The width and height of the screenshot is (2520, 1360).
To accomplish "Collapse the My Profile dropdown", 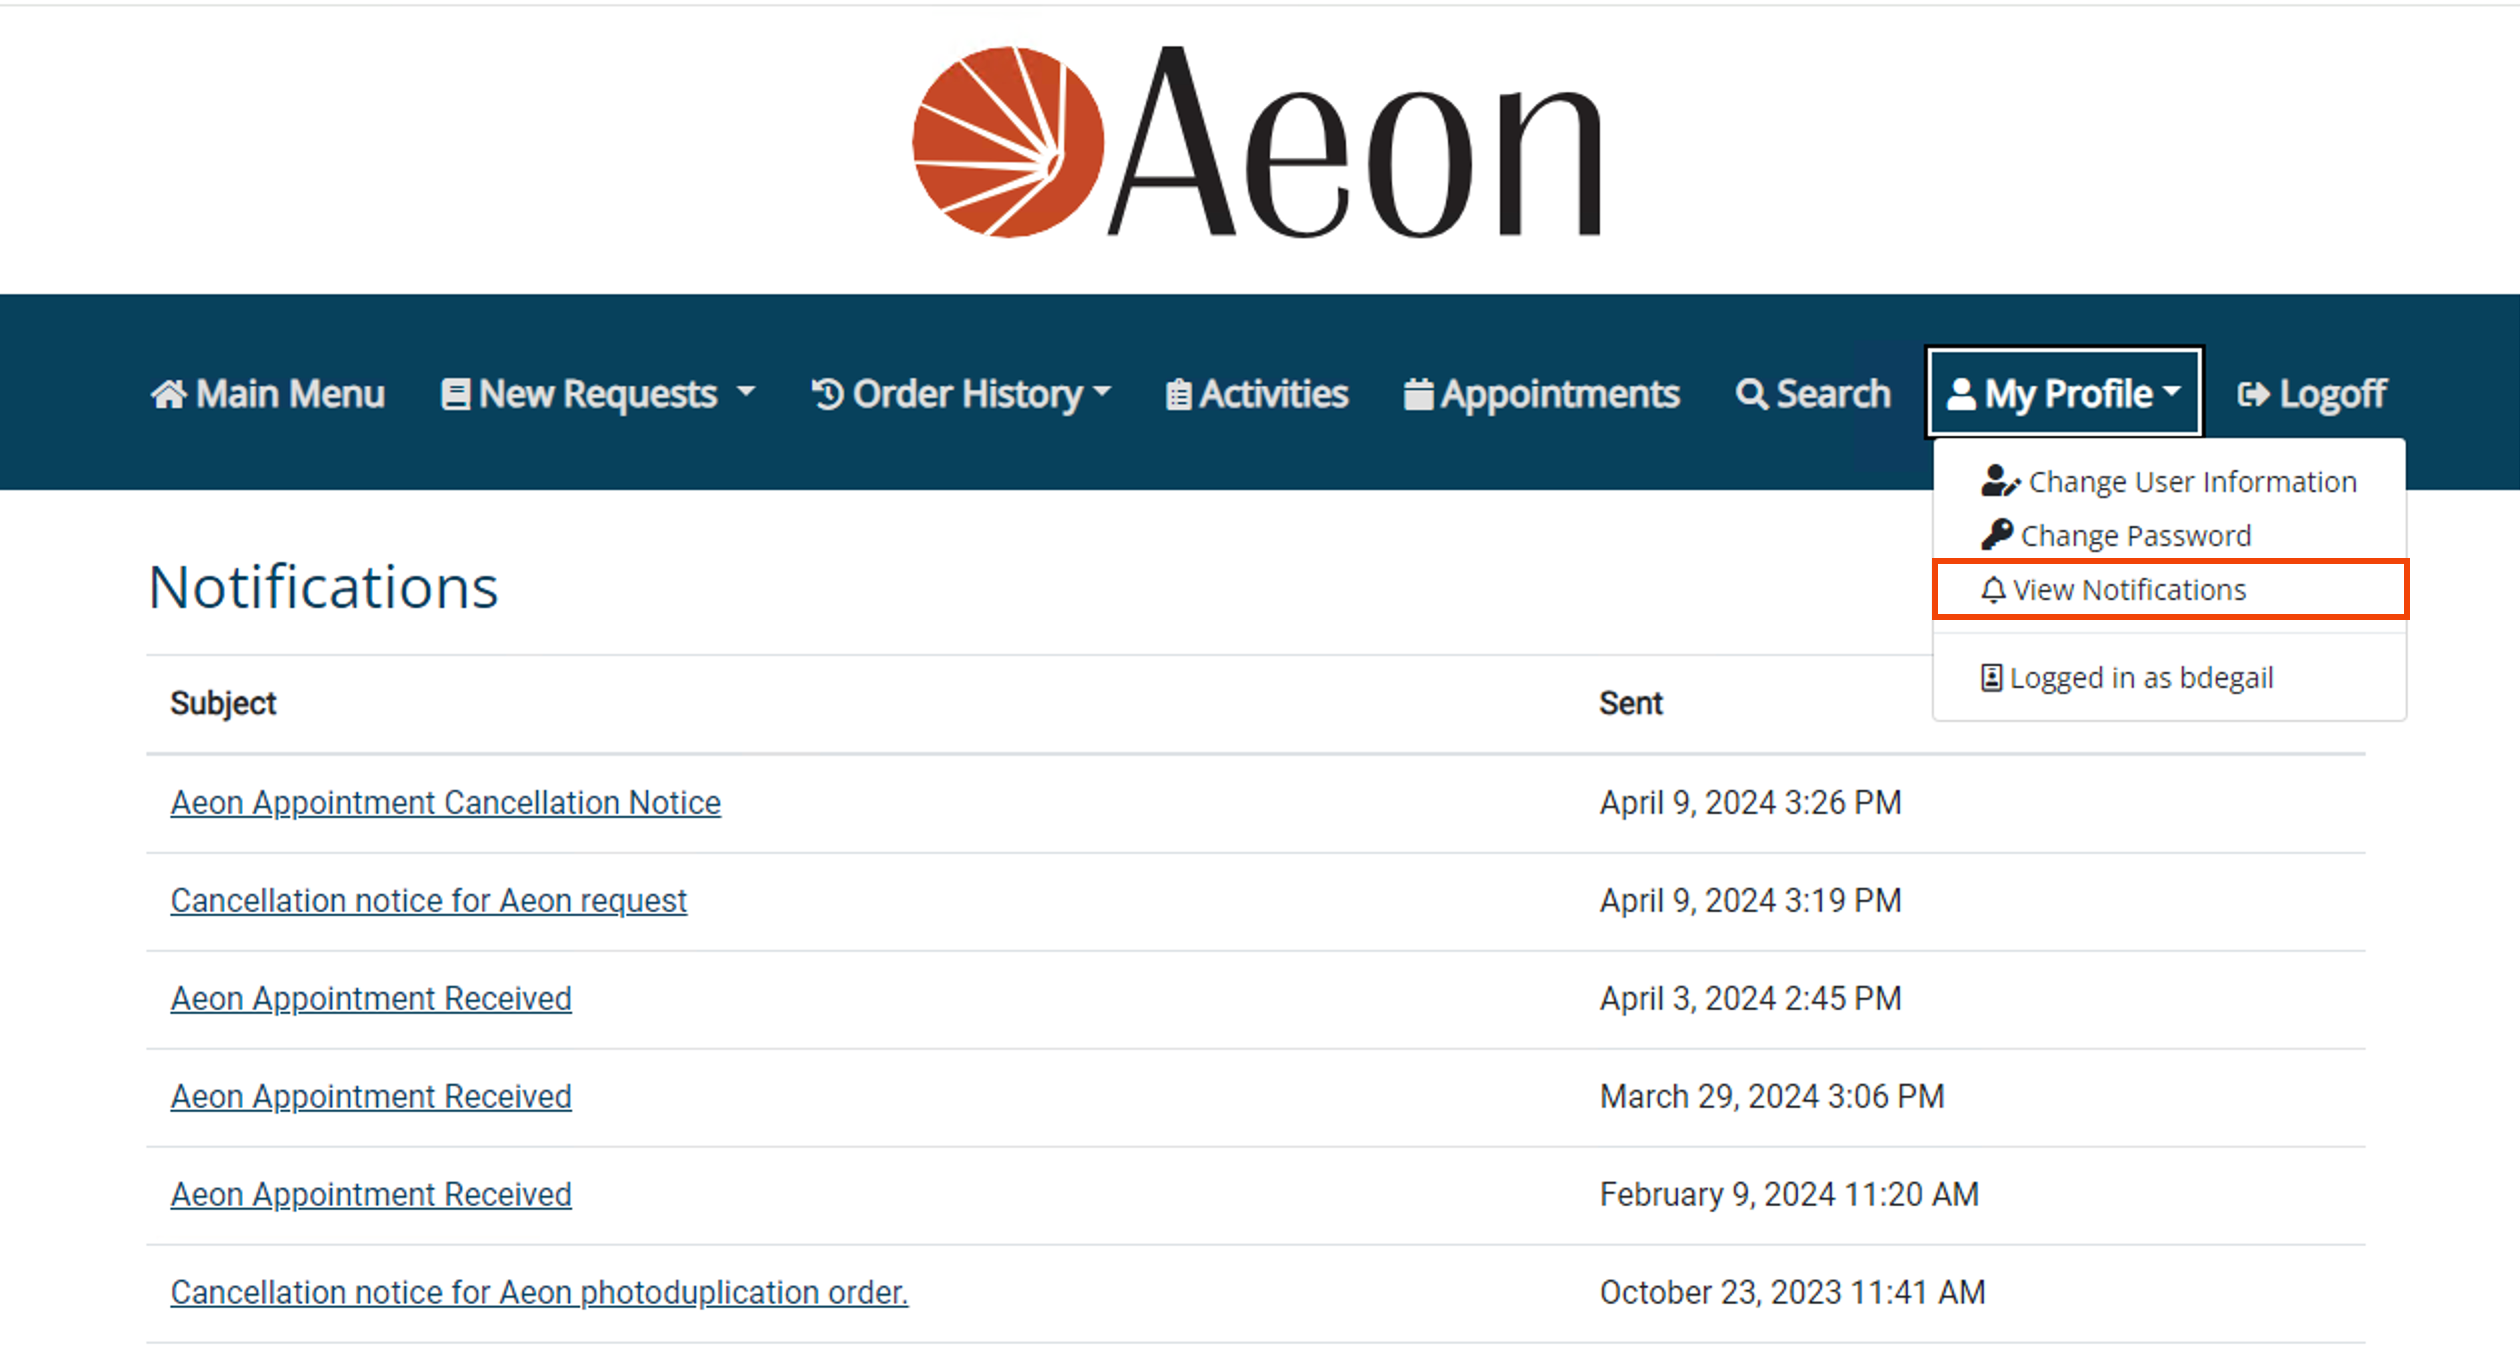I will pyautogui.click(x=2063, y=392).
